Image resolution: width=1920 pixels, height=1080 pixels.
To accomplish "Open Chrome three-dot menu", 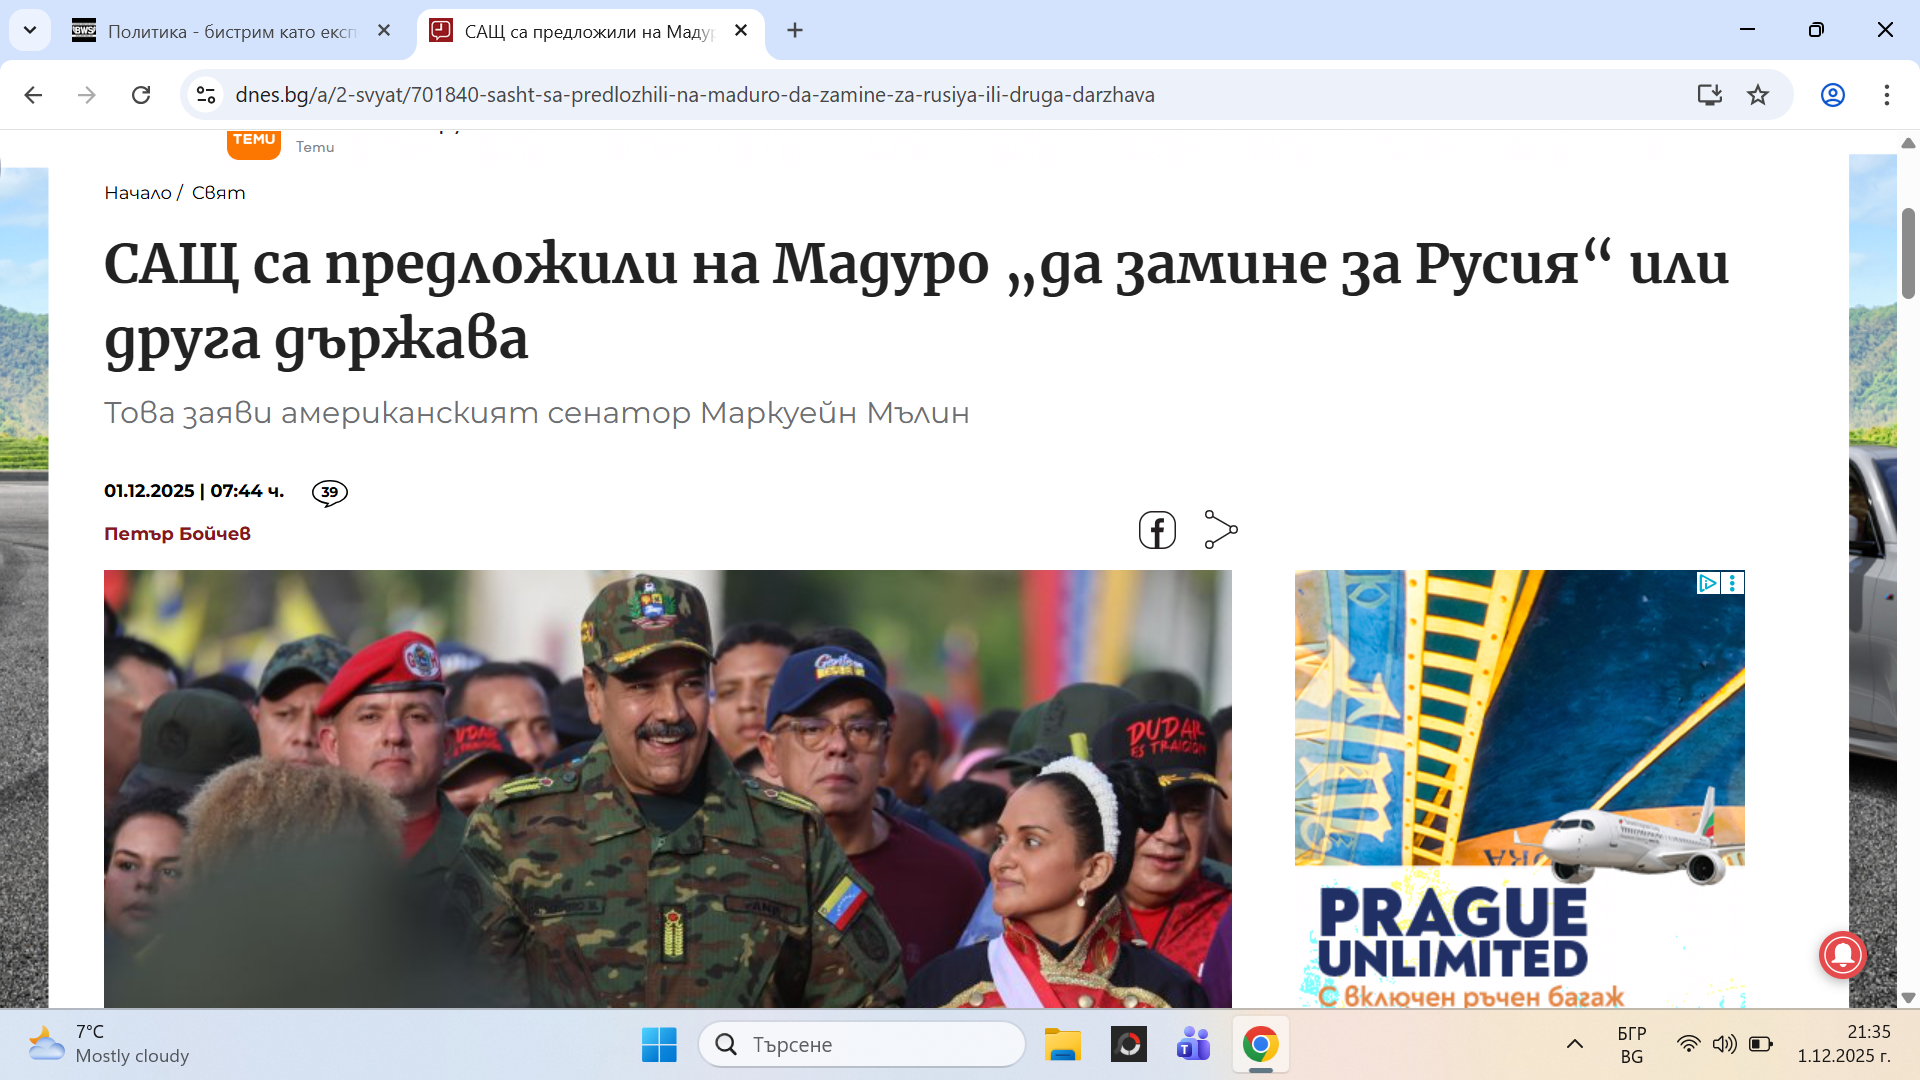I will tap(1886, 95).
